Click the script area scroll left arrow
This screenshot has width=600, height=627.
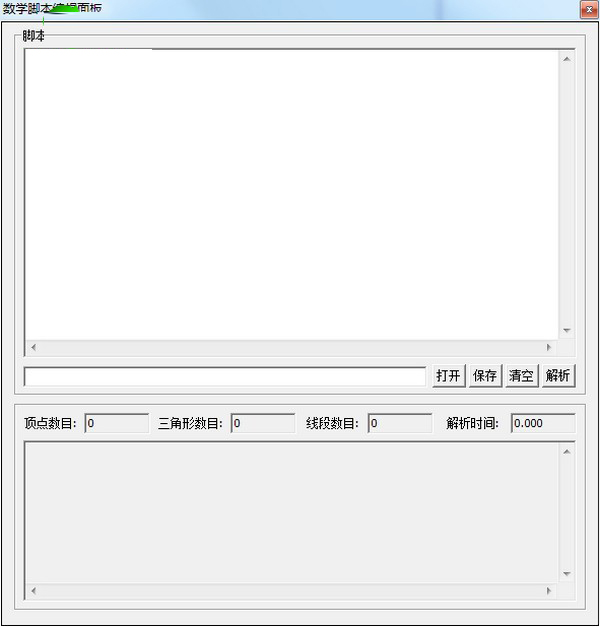click(34, 347)
